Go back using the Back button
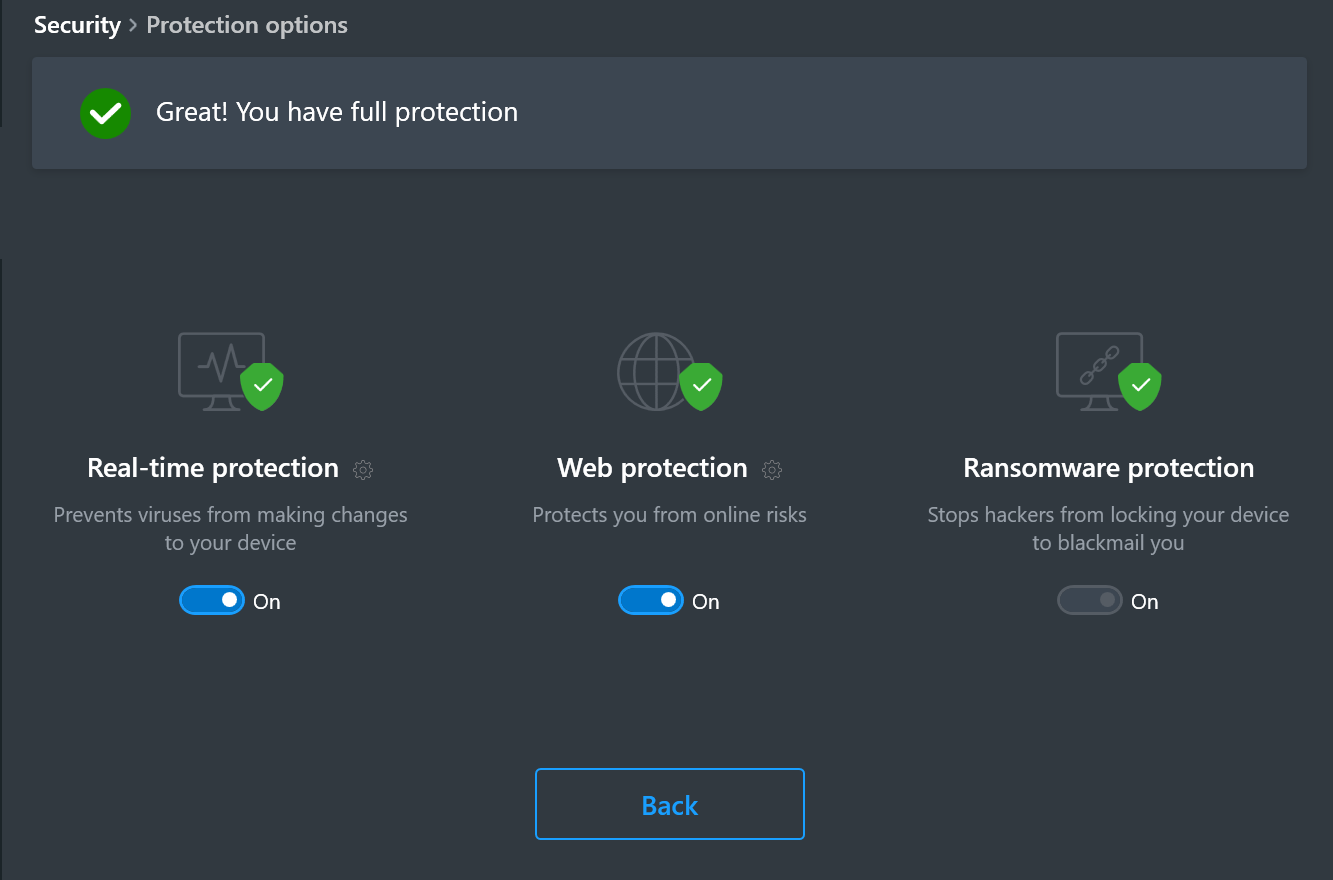This screenshot has height=880, width=1333. [x=670, y=804]
